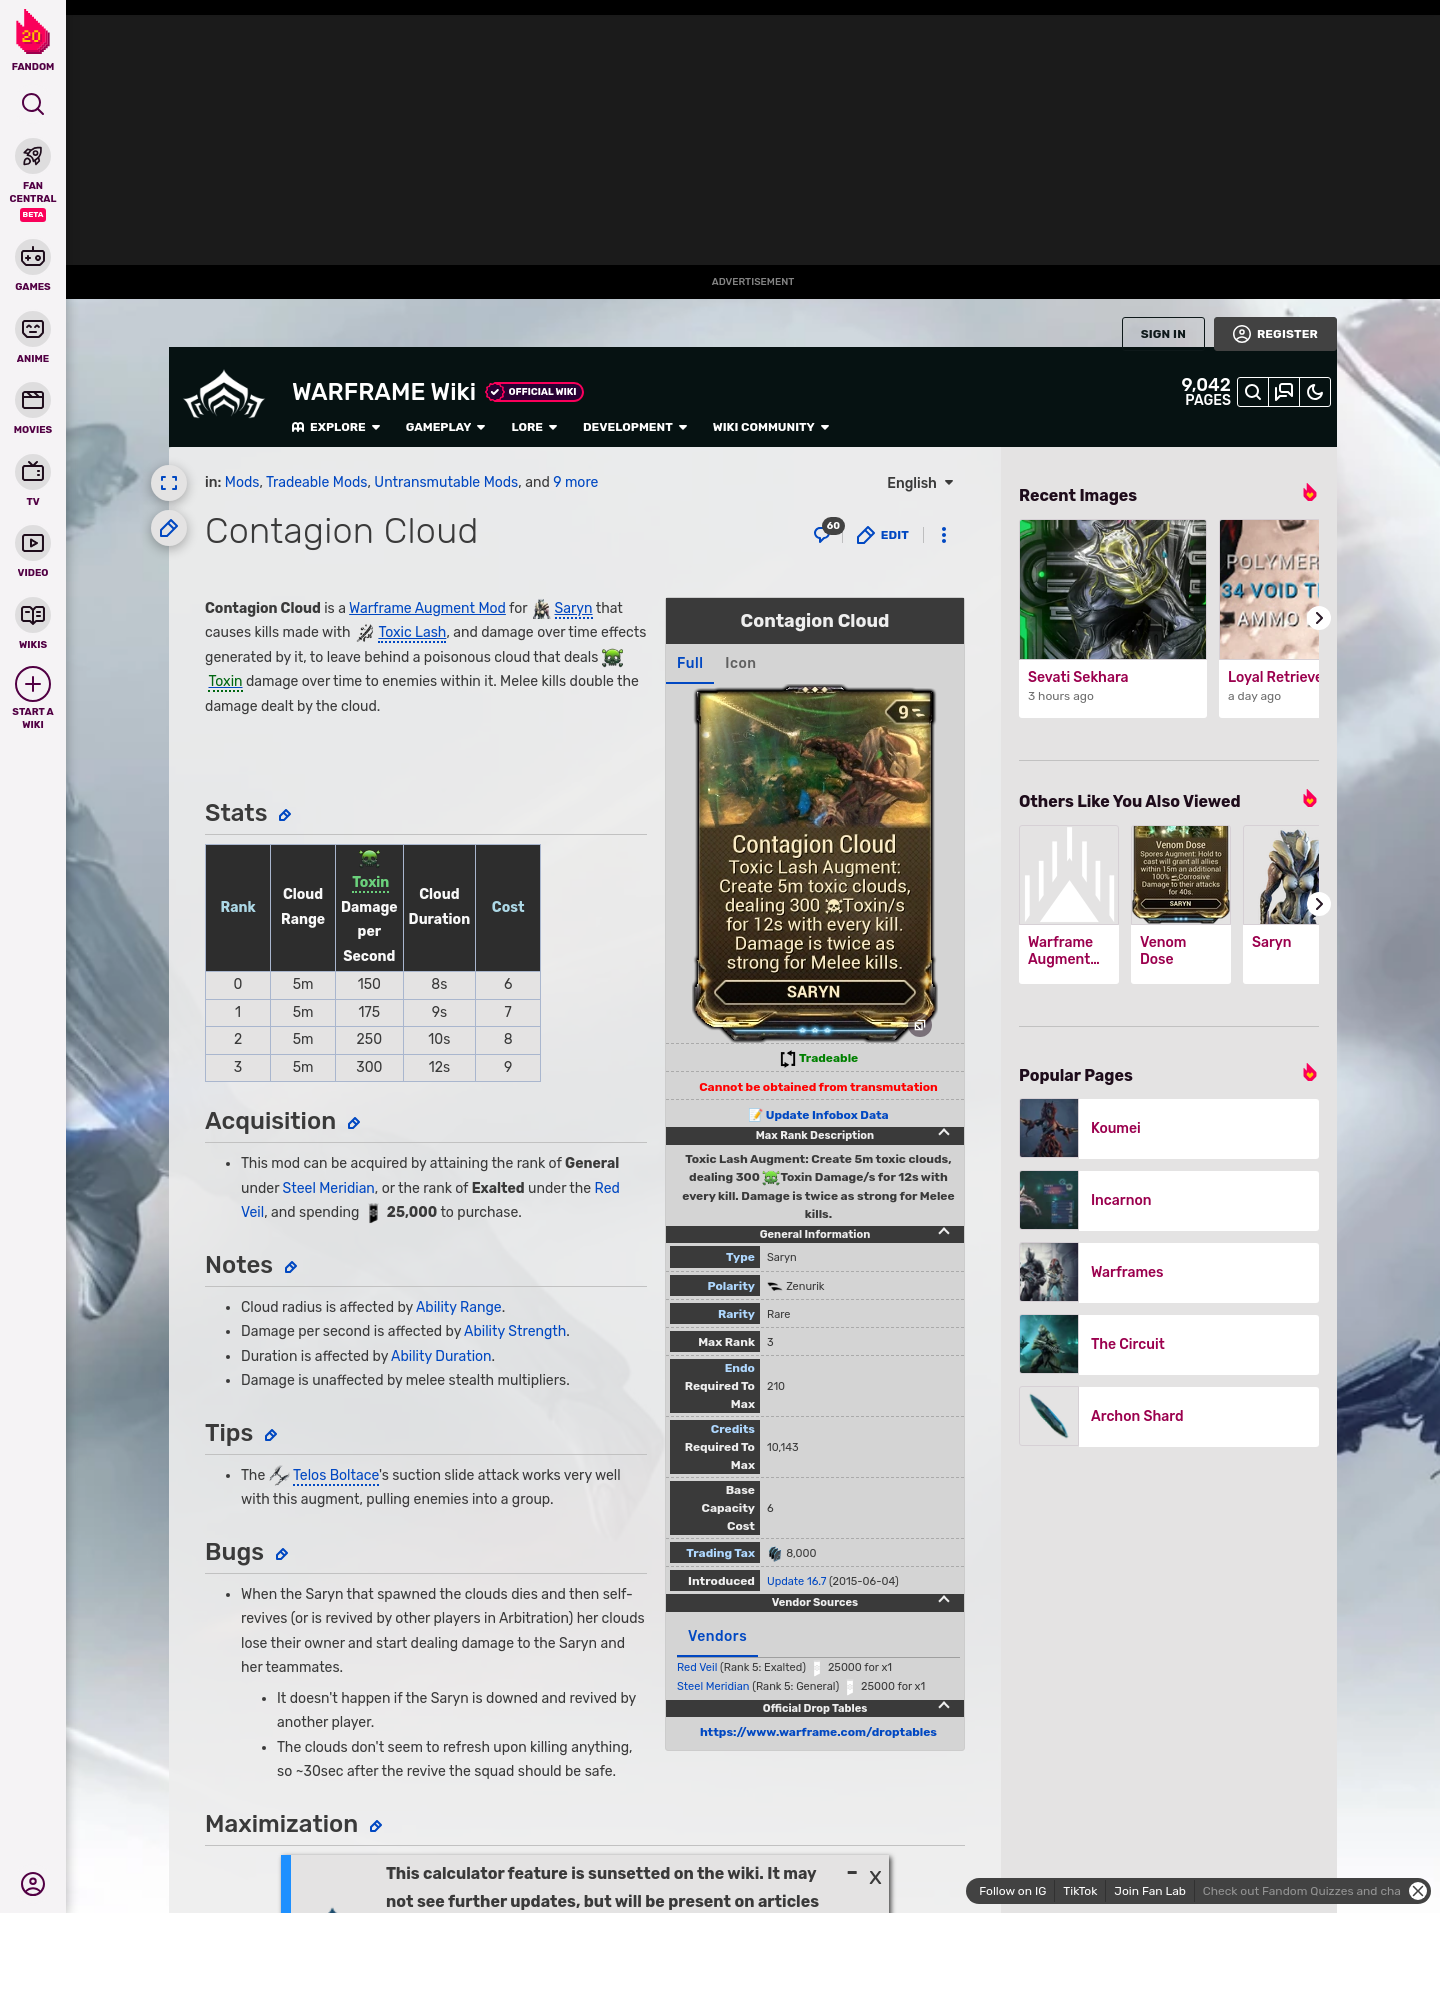The width and height of the screenshot is (1440, 2000).
Task: Open the 9 more categories link
Action: pyautogui.click(x=576, y=482)
